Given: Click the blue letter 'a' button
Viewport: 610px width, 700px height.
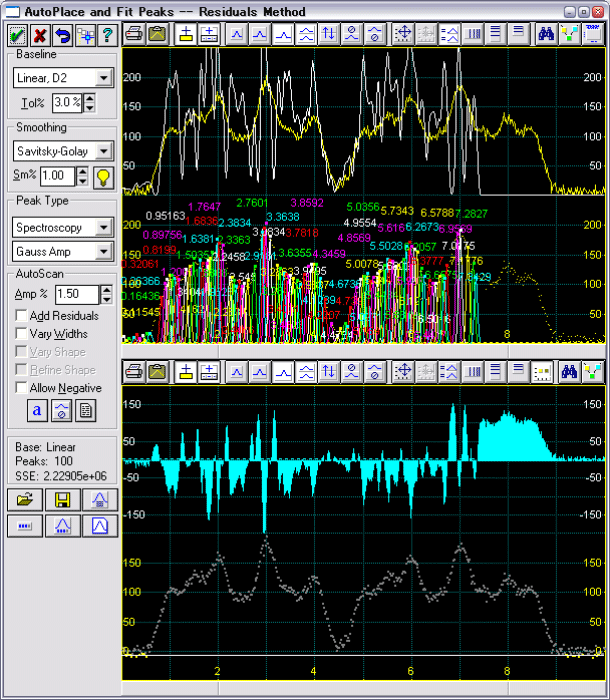Looking at the screenshot, I should [x=36, y=410].
